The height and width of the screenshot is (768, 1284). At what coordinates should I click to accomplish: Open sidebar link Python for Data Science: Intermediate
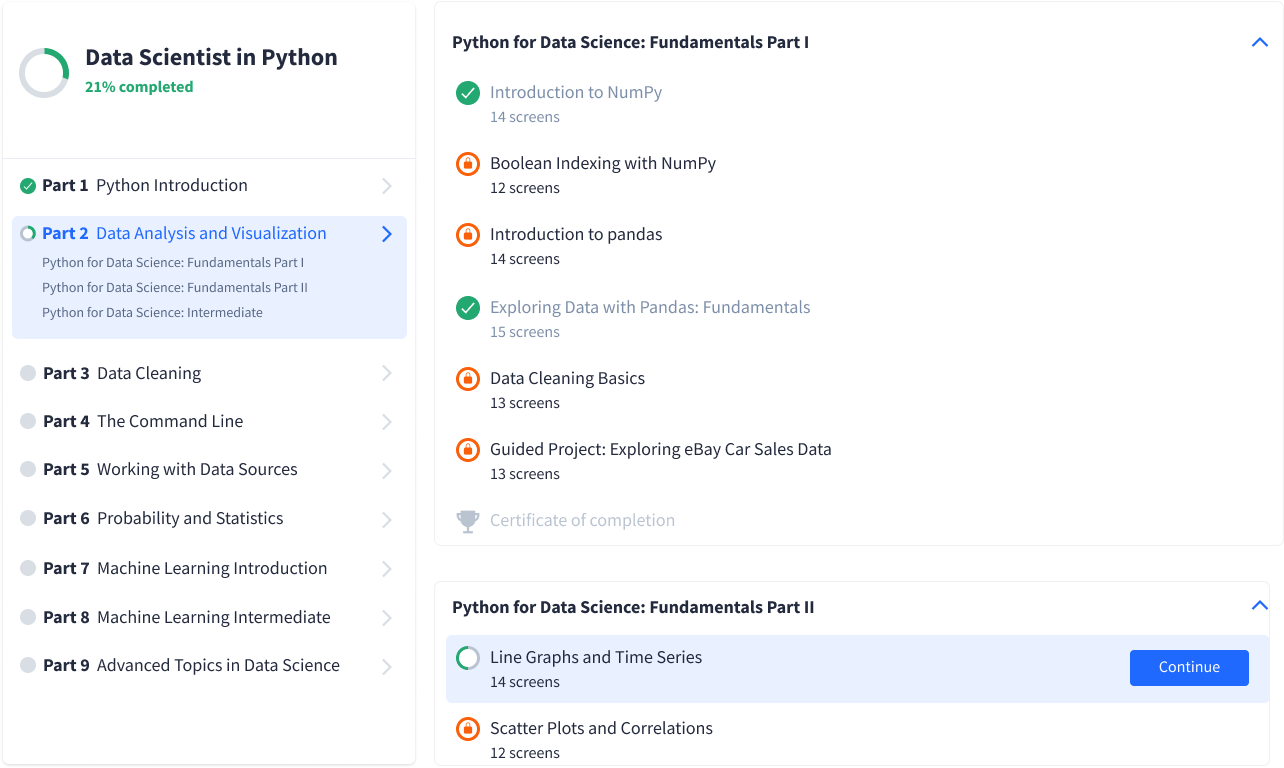152,313
